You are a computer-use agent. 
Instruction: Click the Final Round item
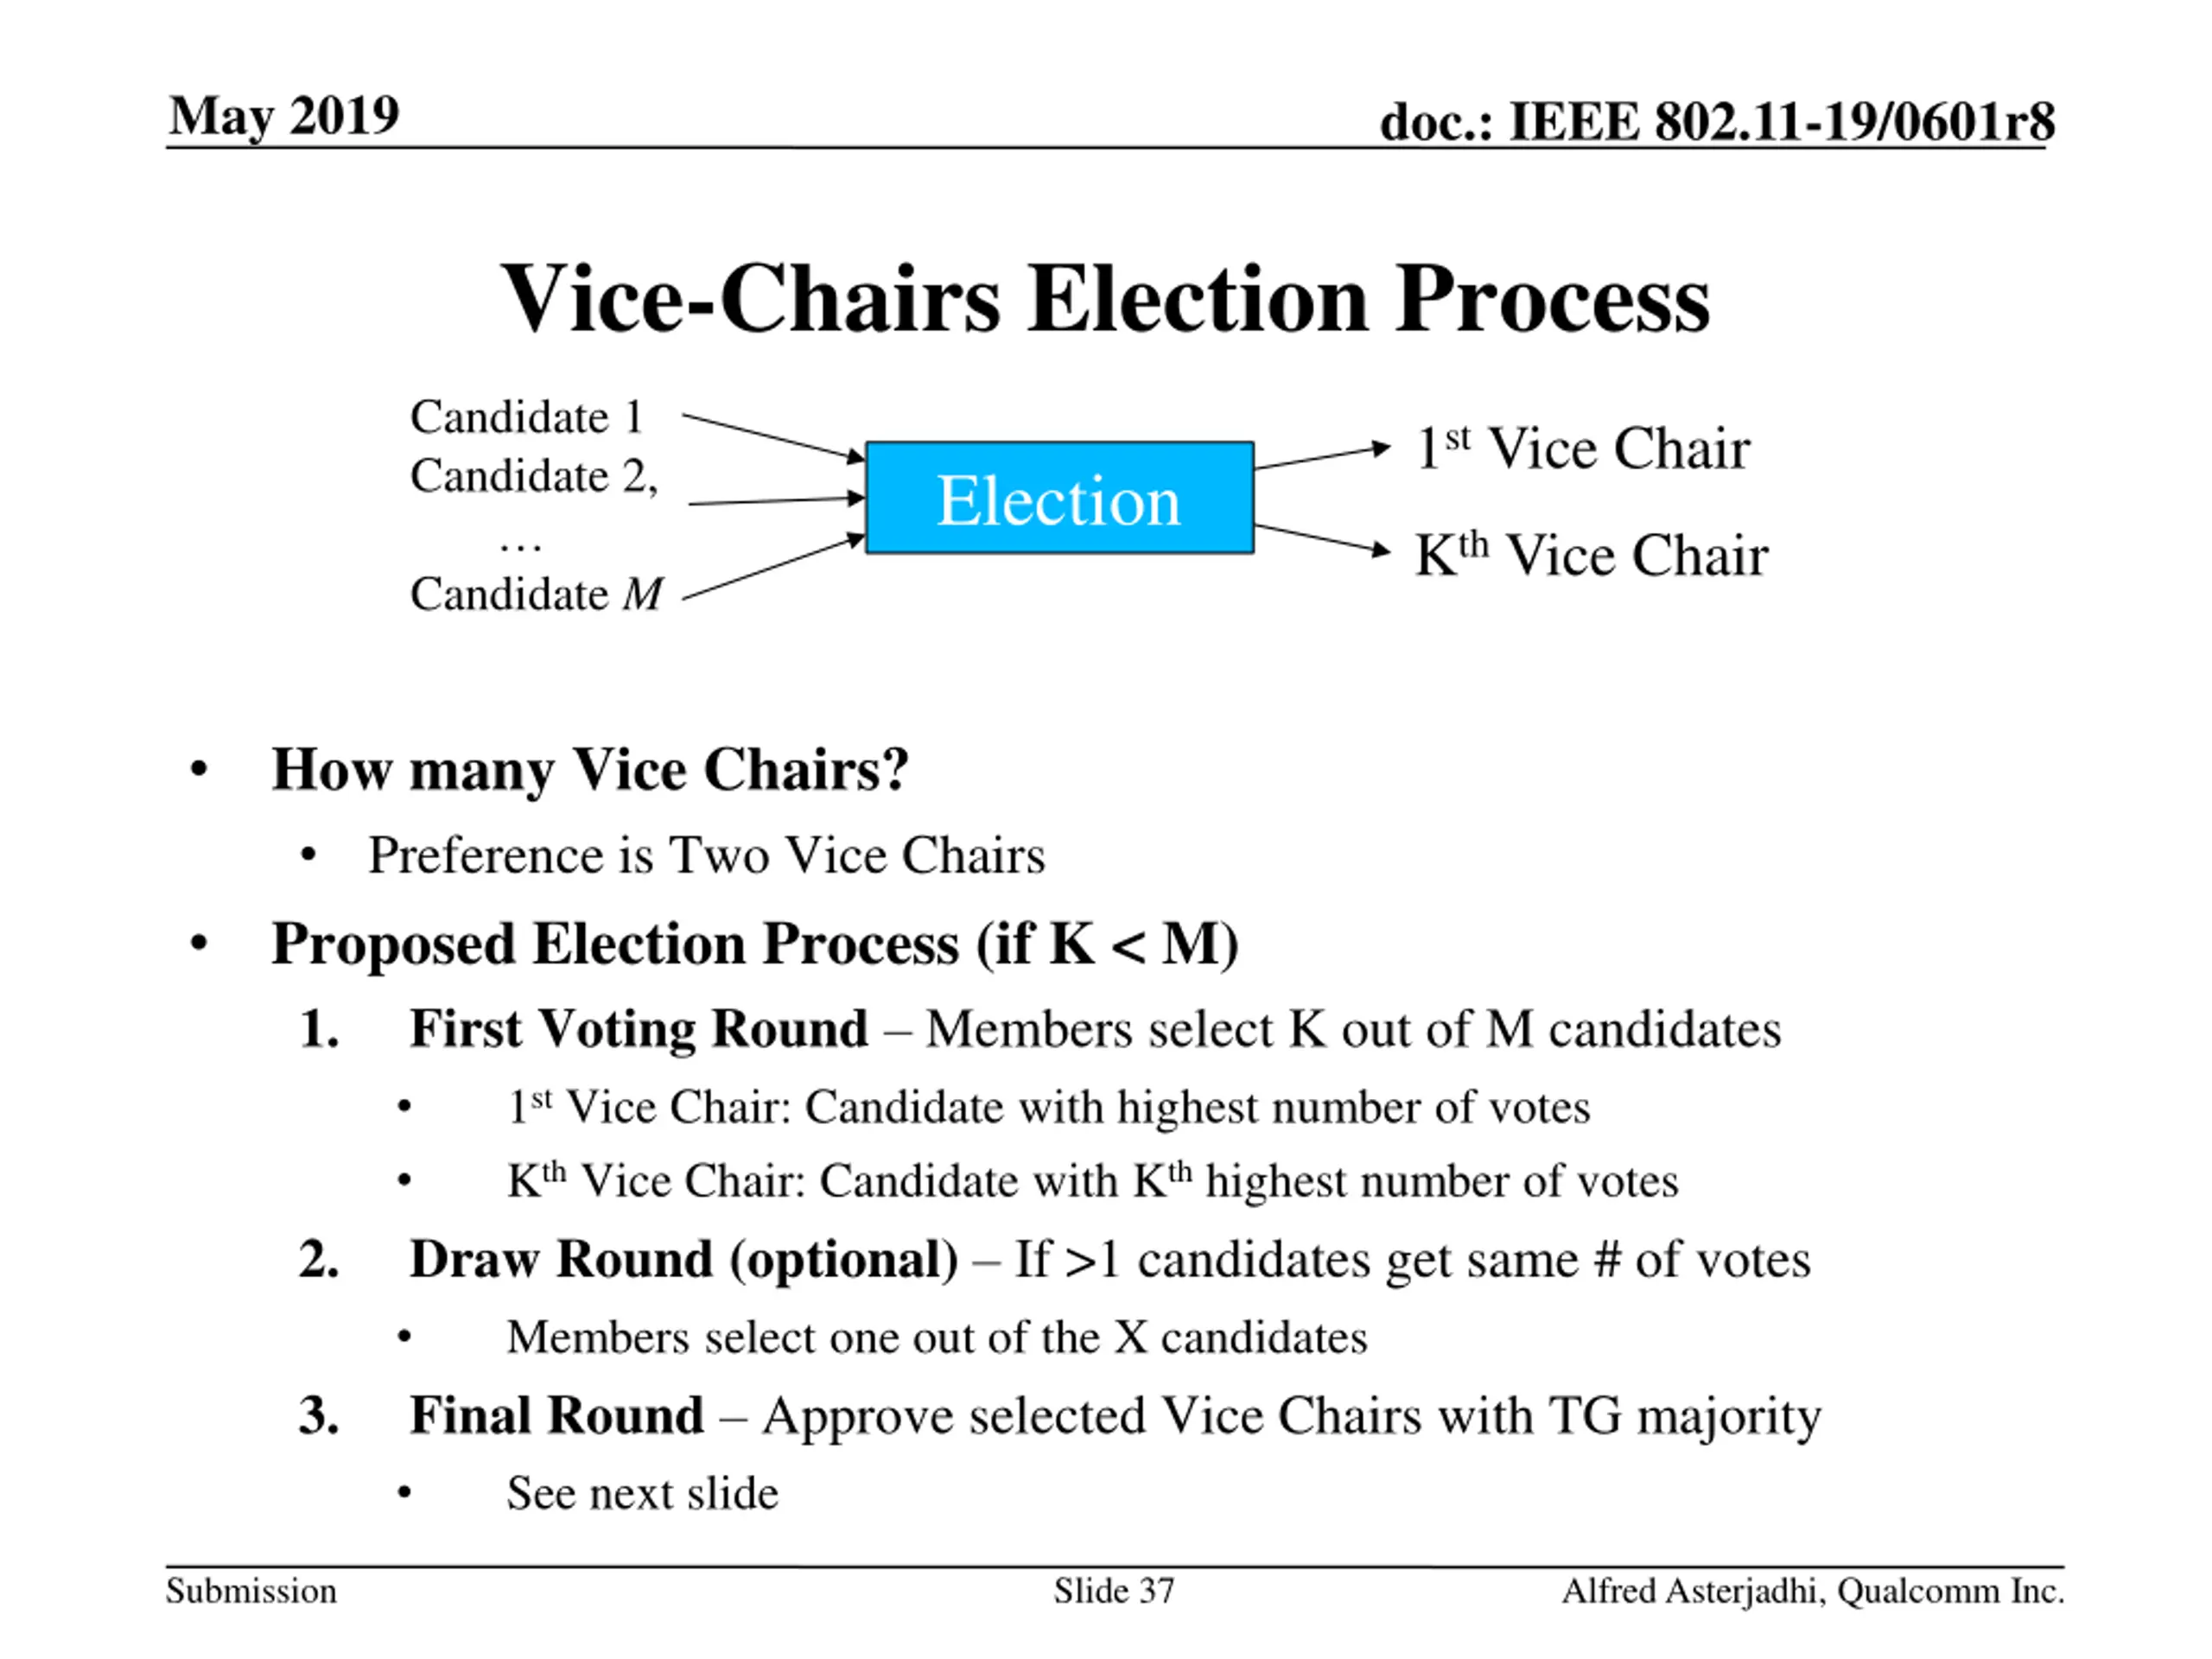1115,1418
